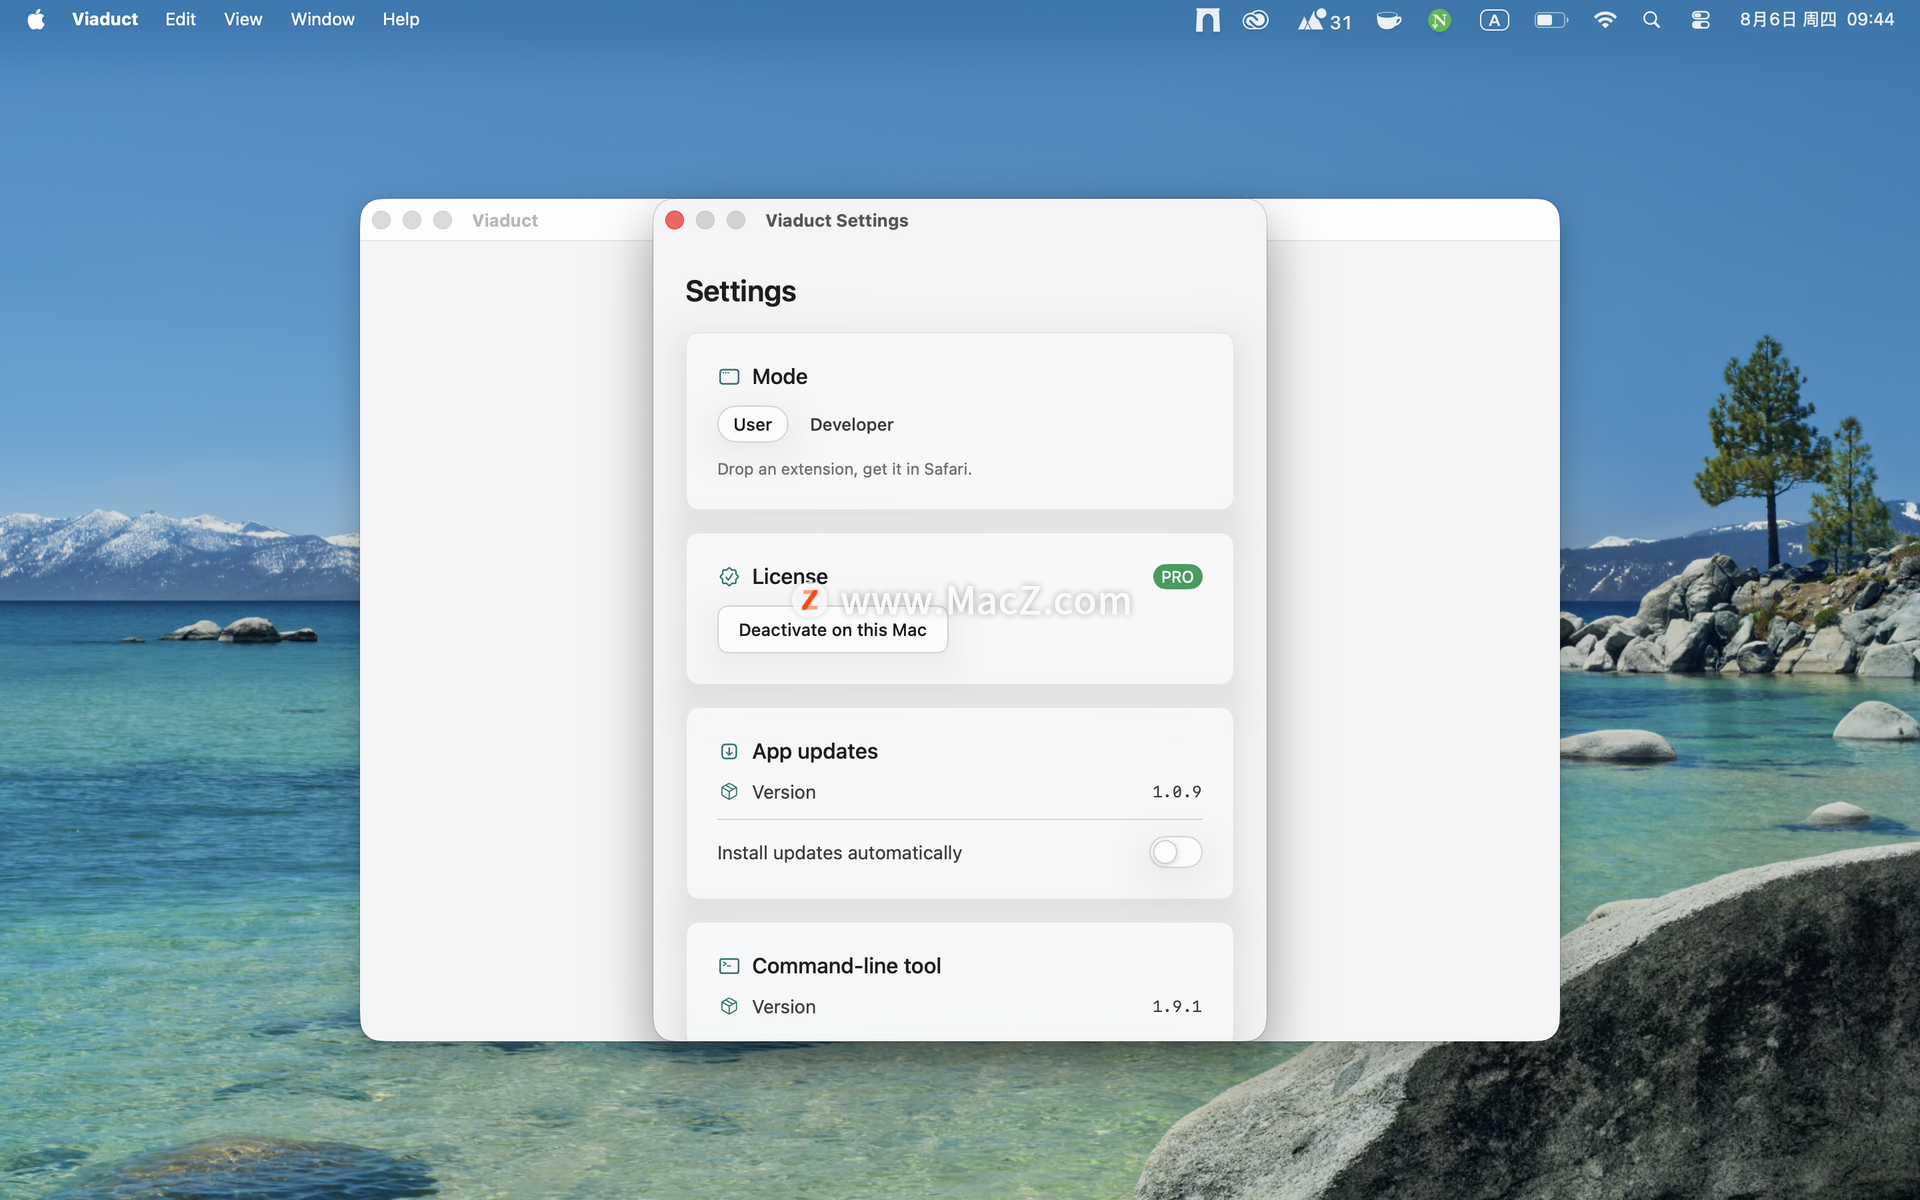Open the input source A icon
Screen dimensions: 1920x1200
point(1494,20)
